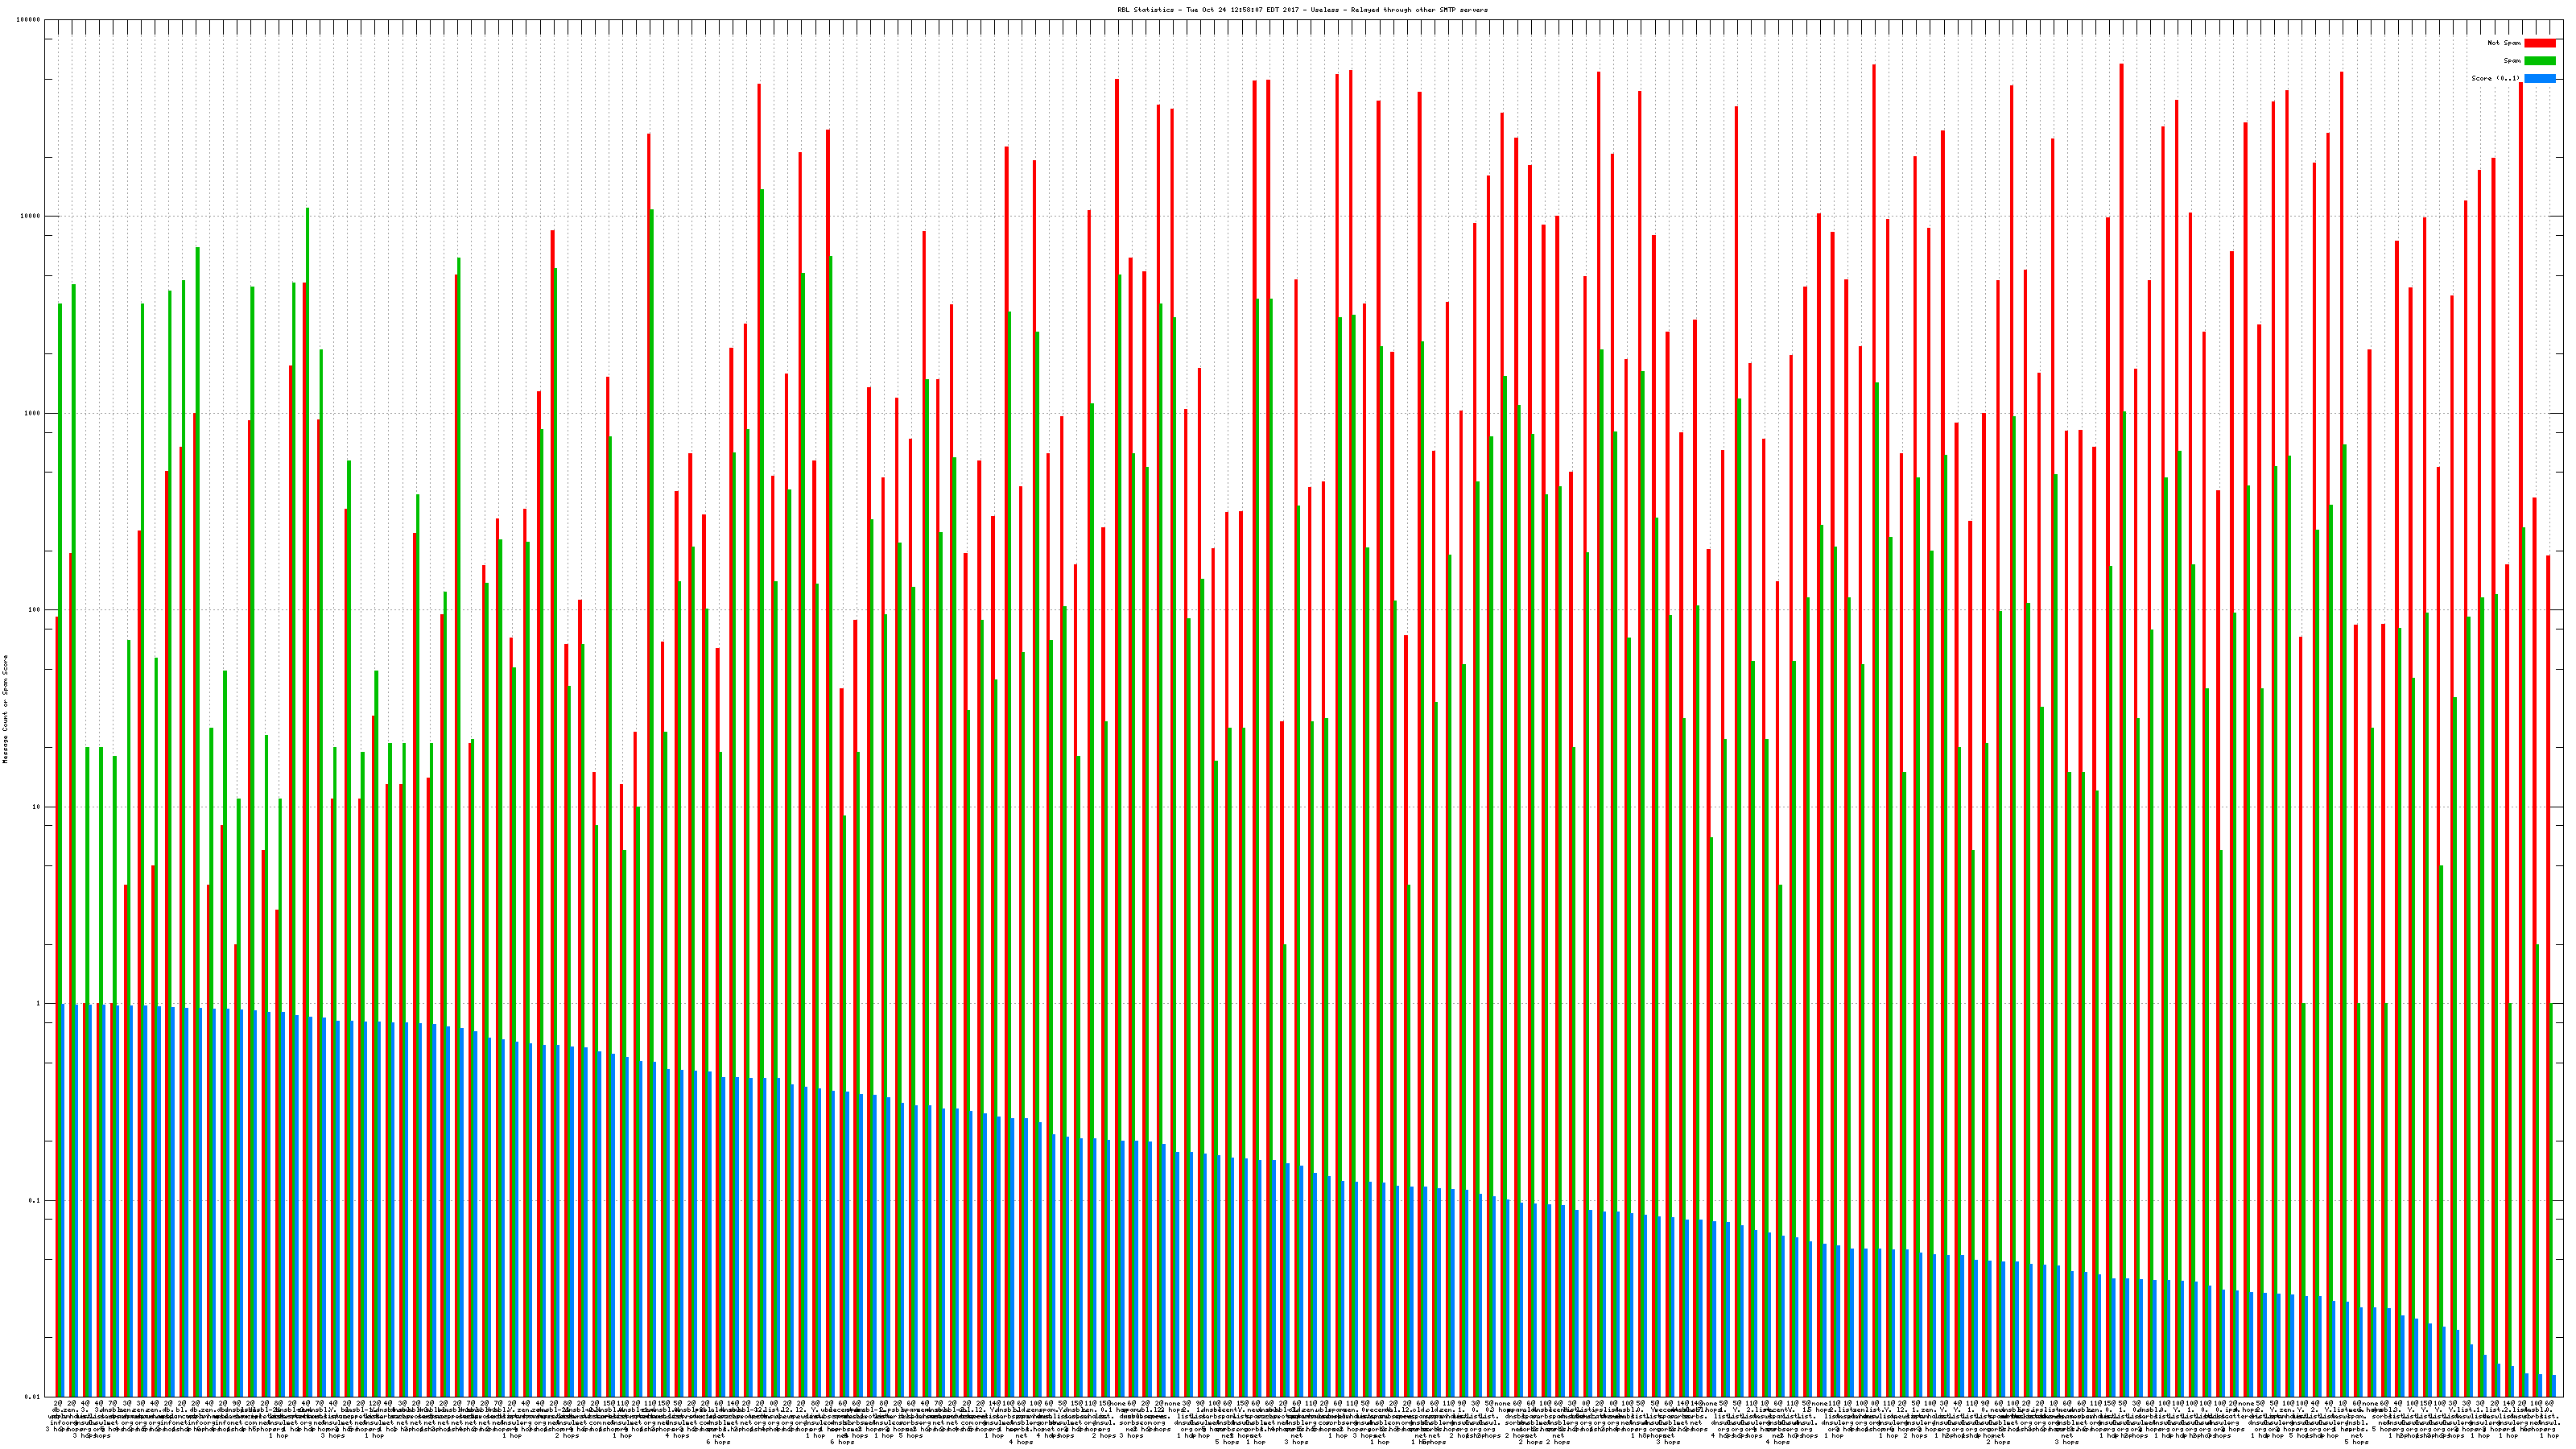Select the 'Score (0..1)' legend label
2576x1449 pixels.
pos(2495,78)
